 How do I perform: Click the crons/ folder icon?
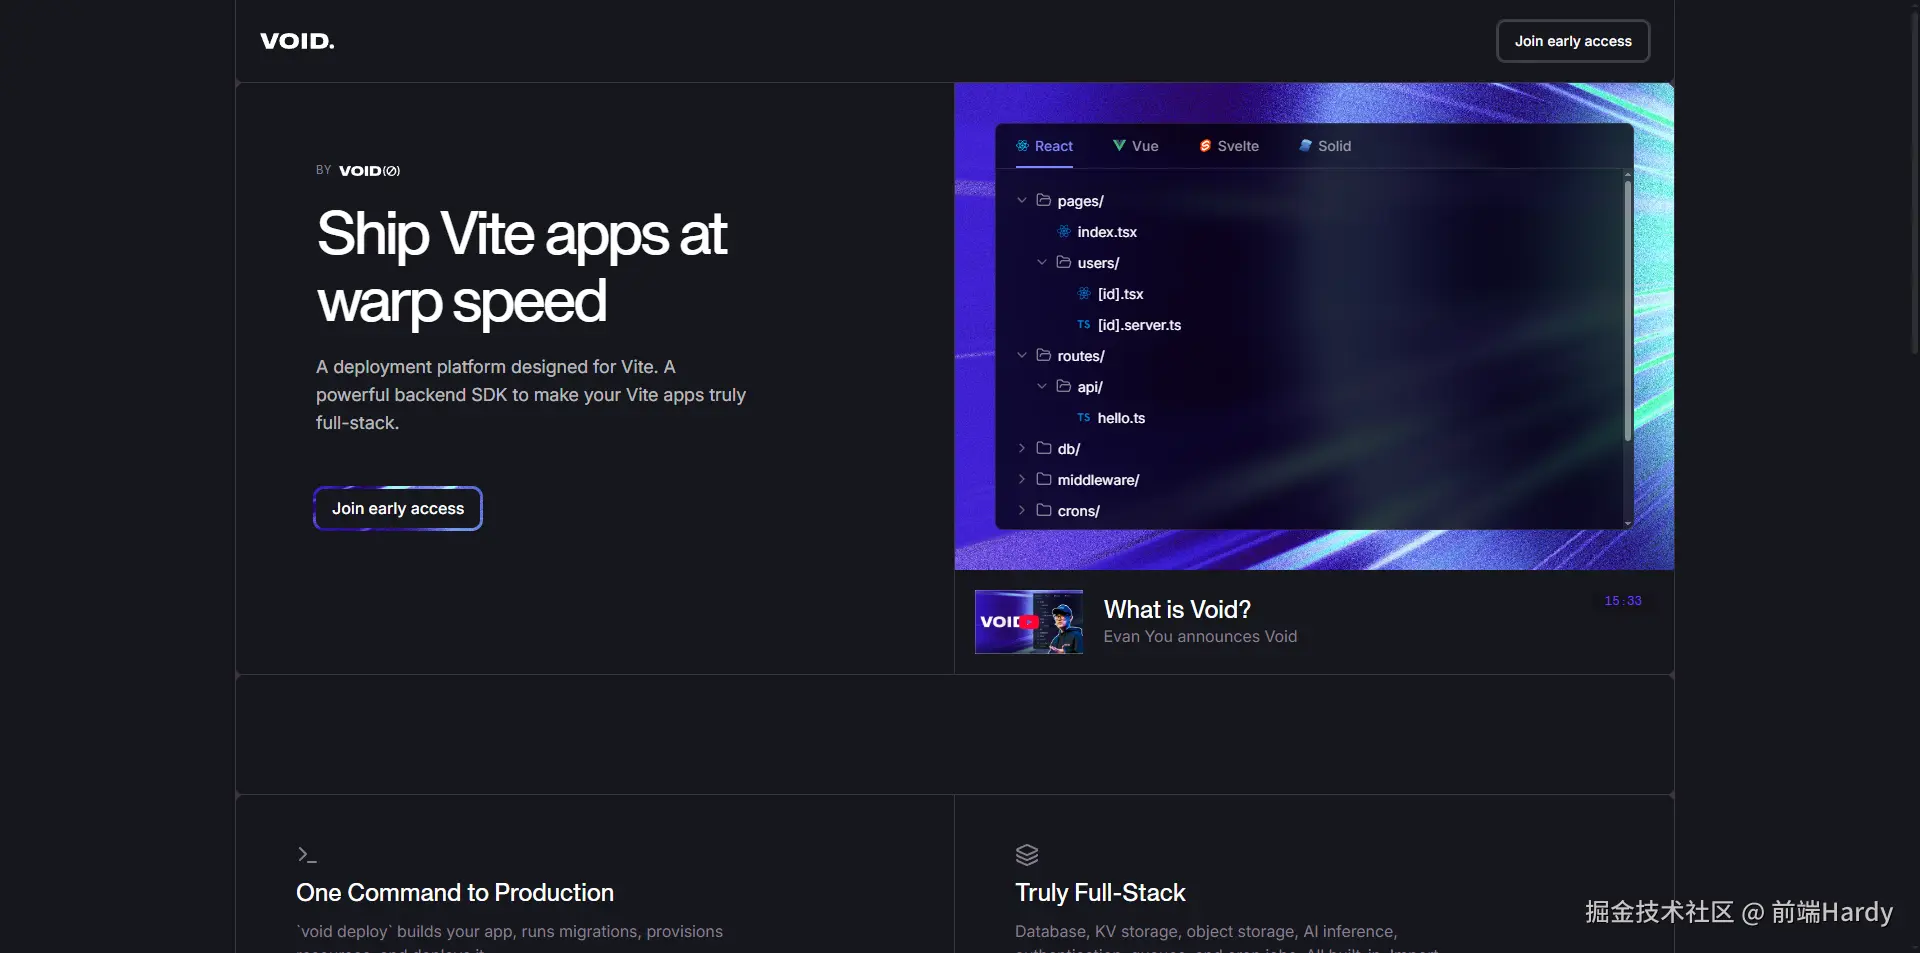(1044, 510)
